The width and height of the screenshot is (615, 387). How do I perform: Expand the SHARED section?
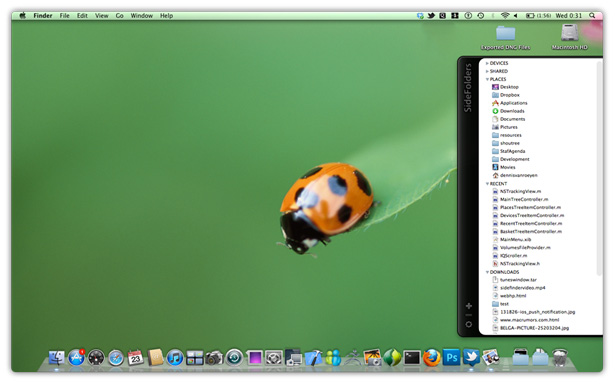[x=487, y=71]
